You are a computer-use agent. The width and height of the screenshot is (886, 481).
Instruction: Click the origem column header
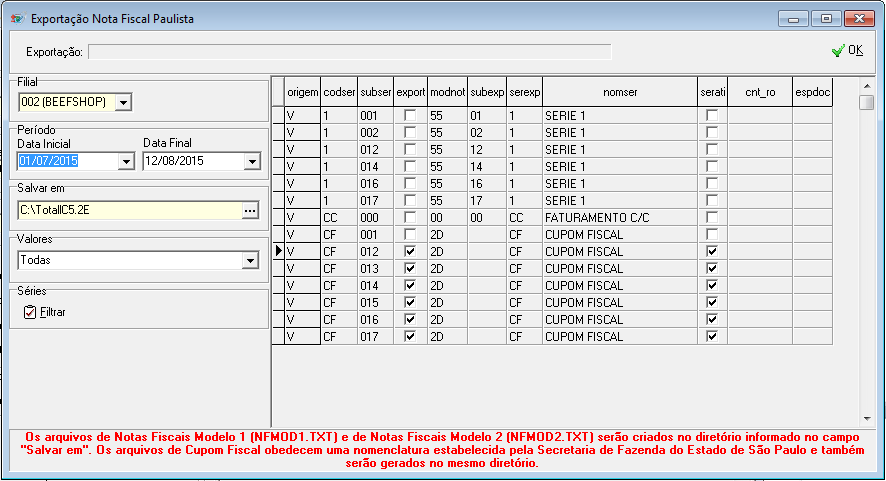[x=302, y=92]
